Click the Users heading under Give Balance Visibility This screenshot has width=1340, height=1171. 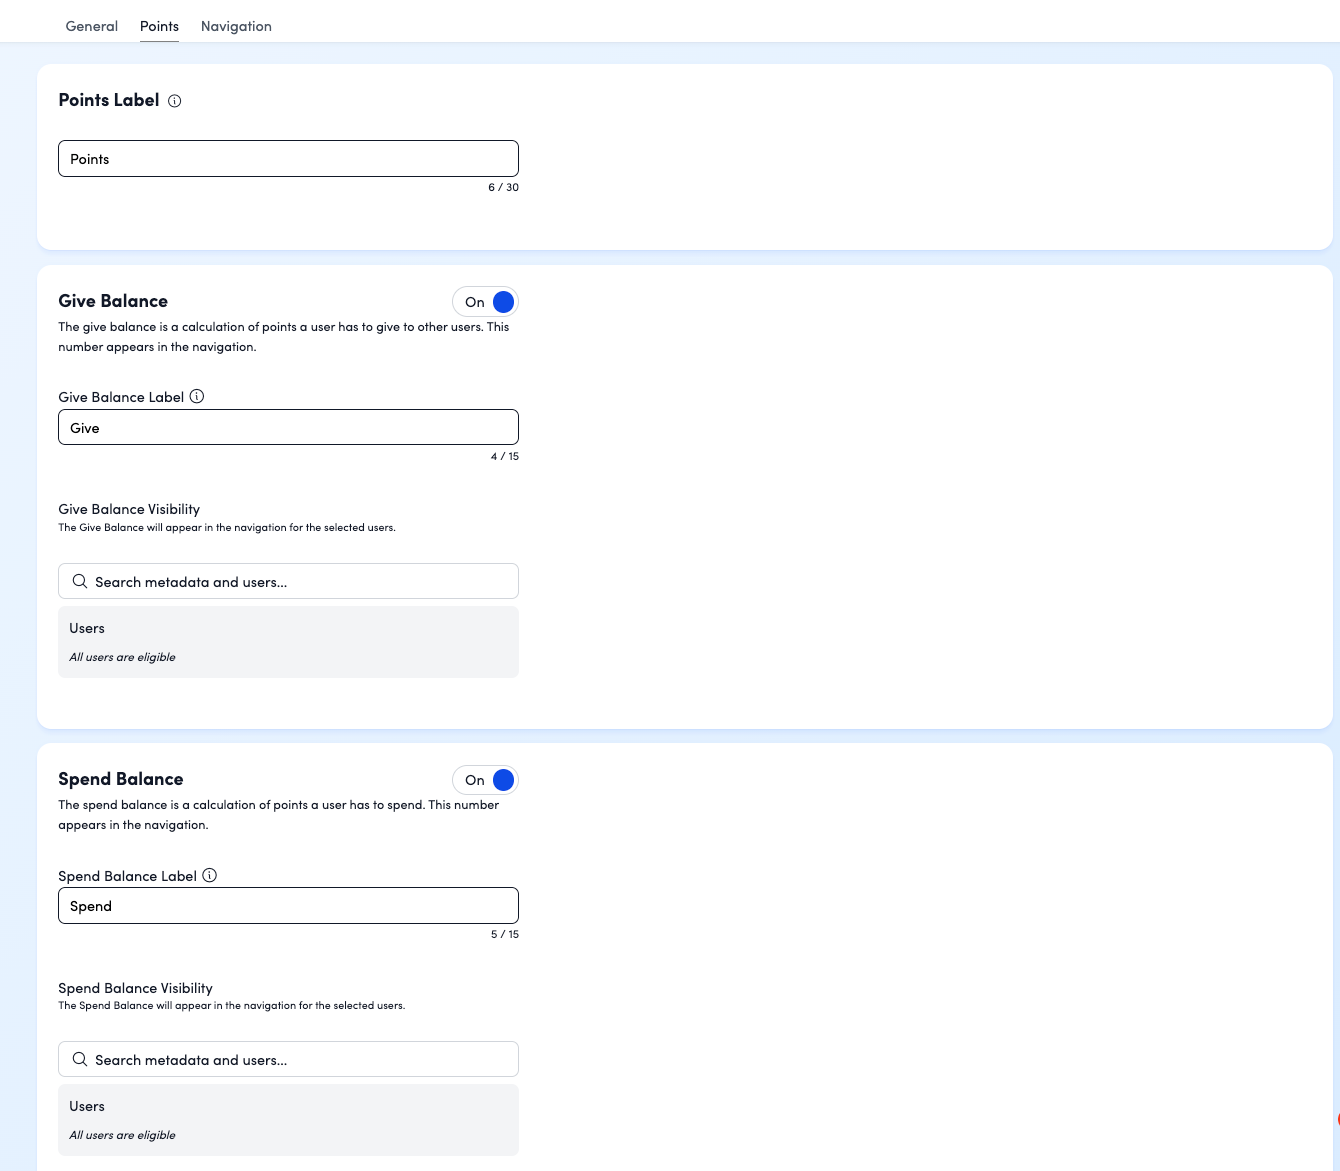click(x=87, y=628)
